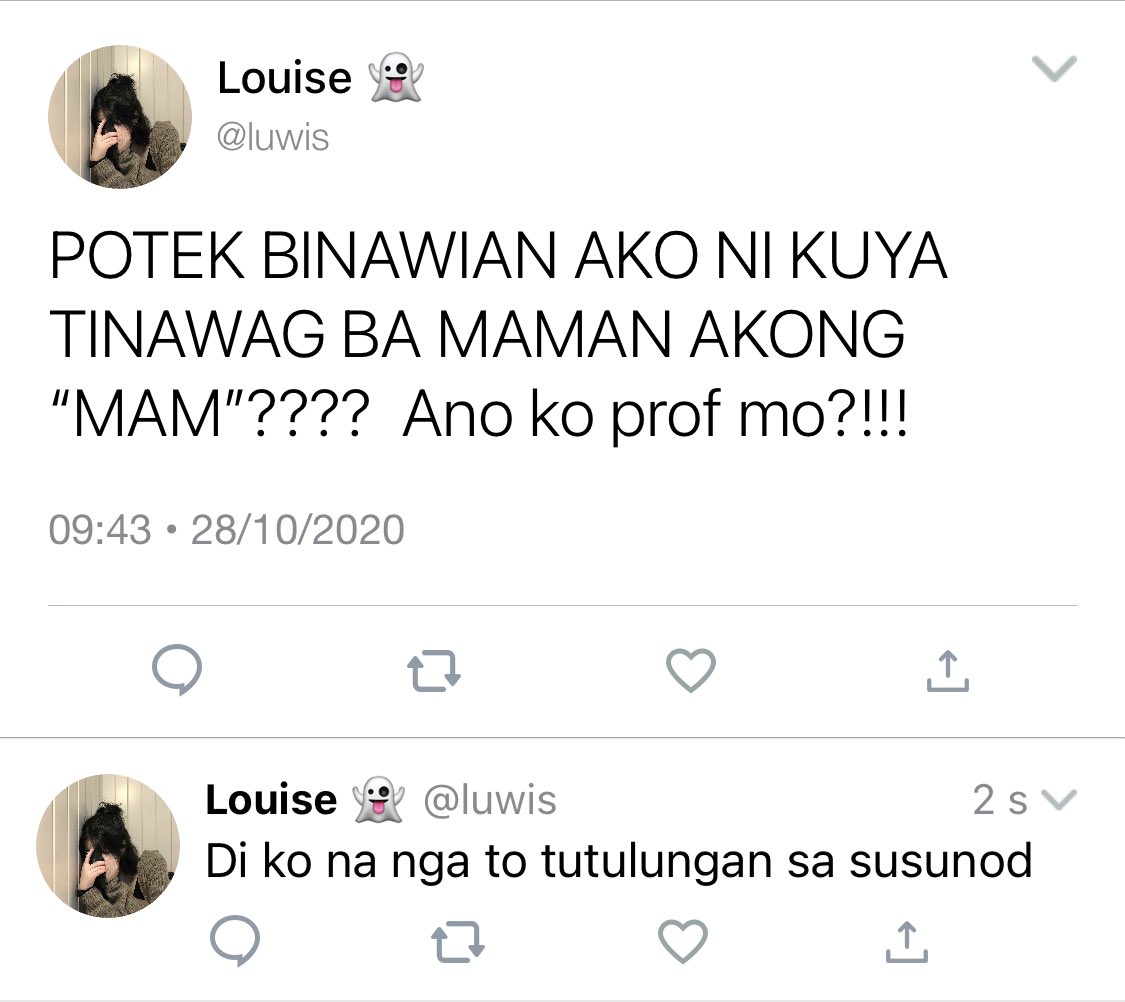Screen dimensions: 1125x1002
Task: Retweet the 'Di ko na nga' reply tweet
Action: [458, 940]
